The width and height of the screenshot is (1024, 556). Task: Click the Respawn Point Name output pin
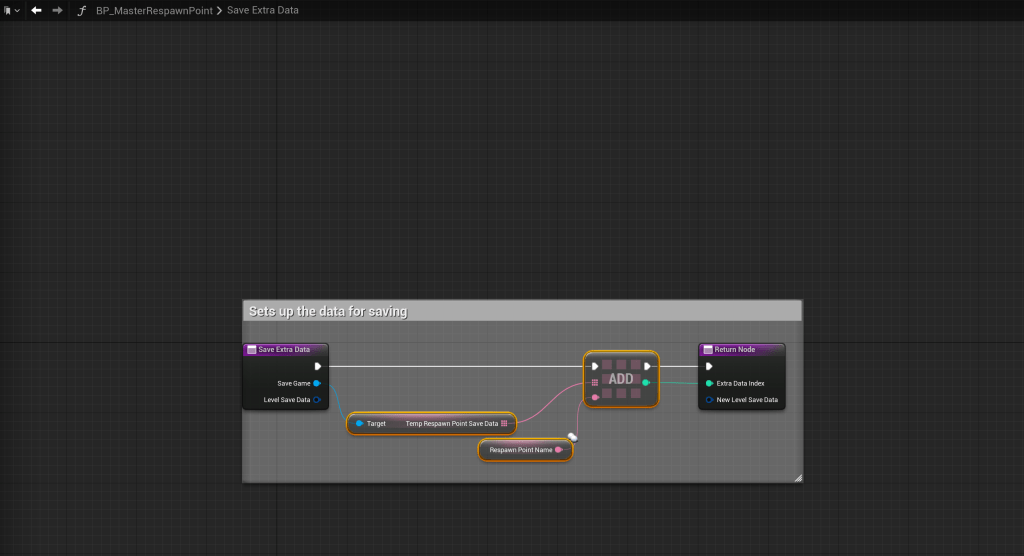click(559, 451)
